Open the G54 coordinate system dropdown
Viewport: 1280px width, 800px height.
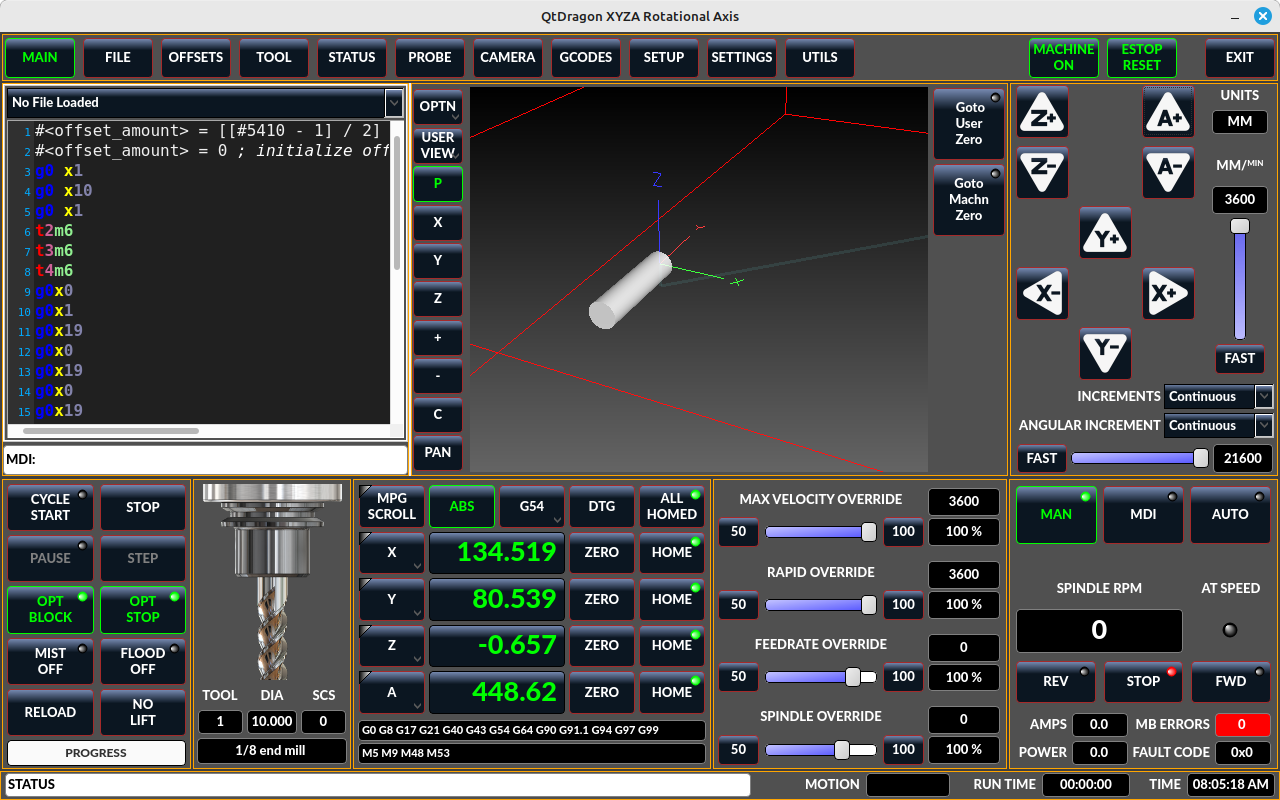(x=532, y=506)
